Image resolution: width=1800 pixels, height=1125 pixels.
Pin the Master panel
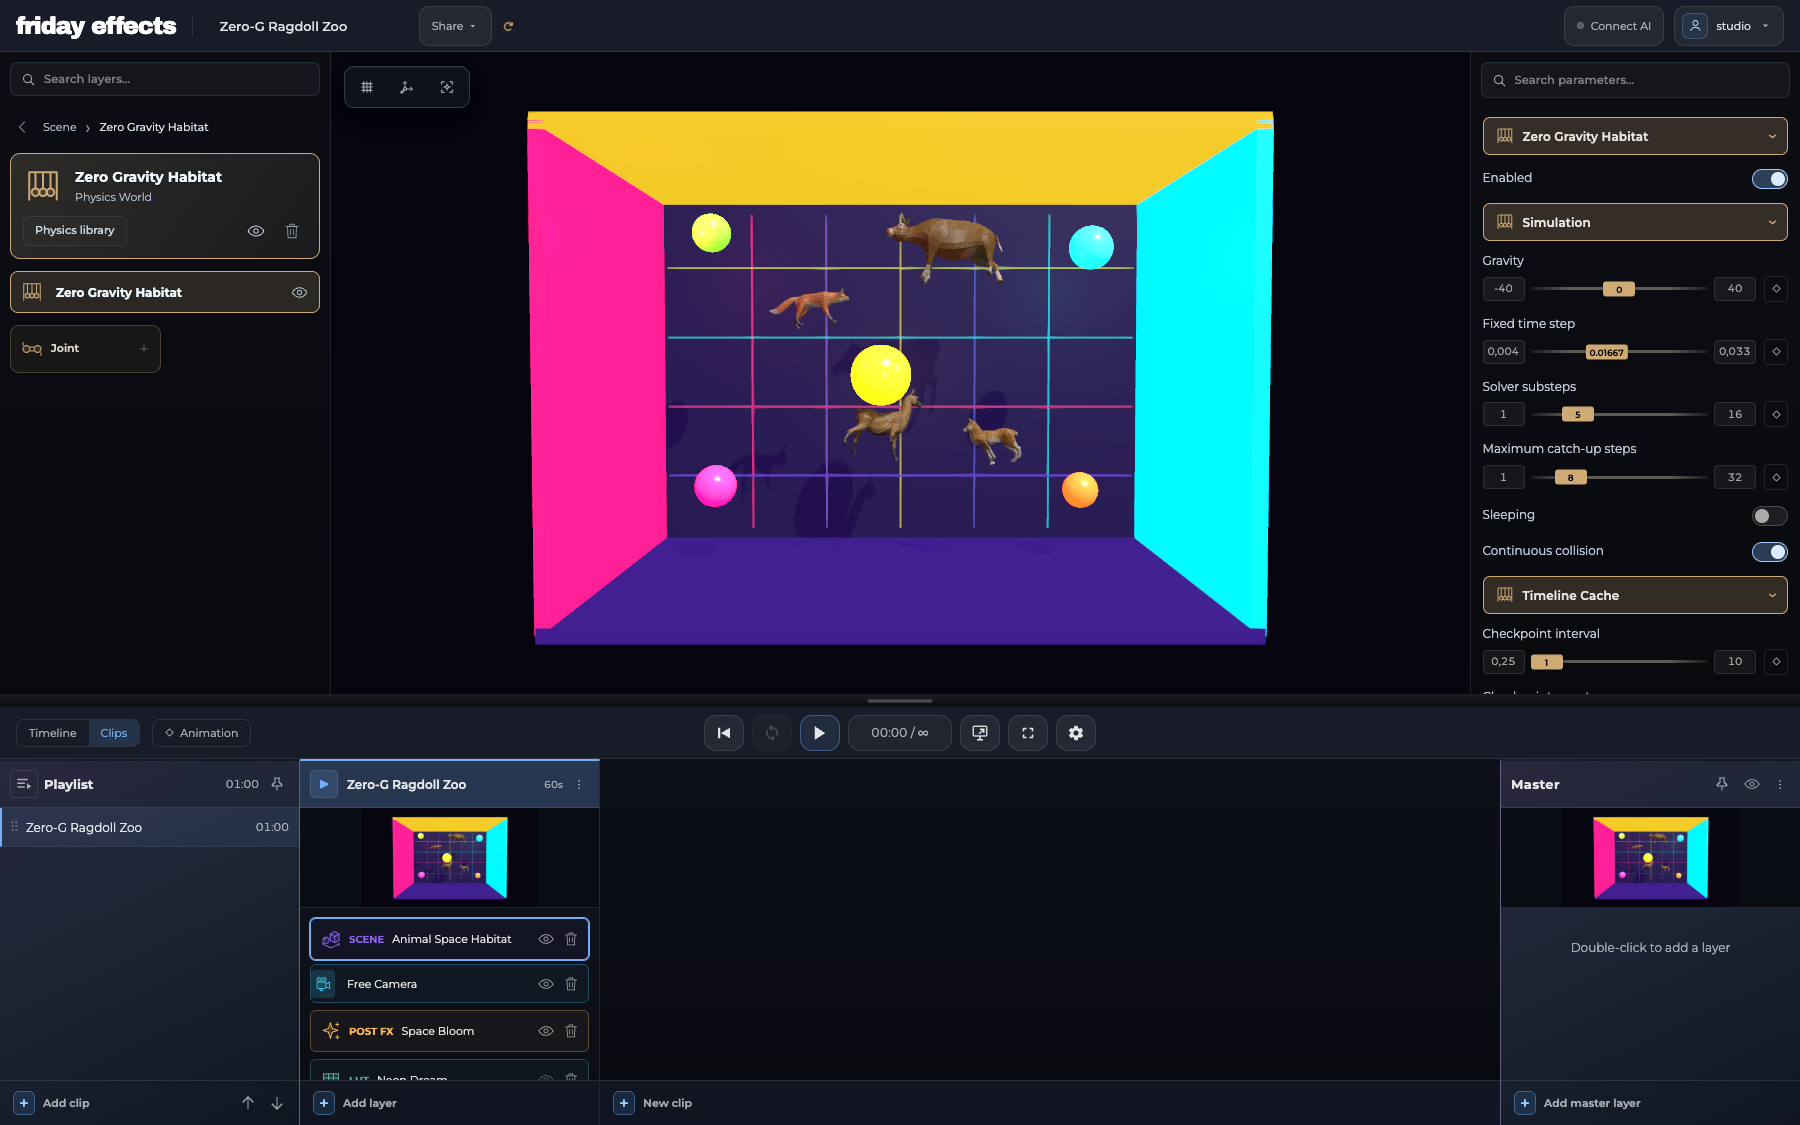click(1722, 784)
